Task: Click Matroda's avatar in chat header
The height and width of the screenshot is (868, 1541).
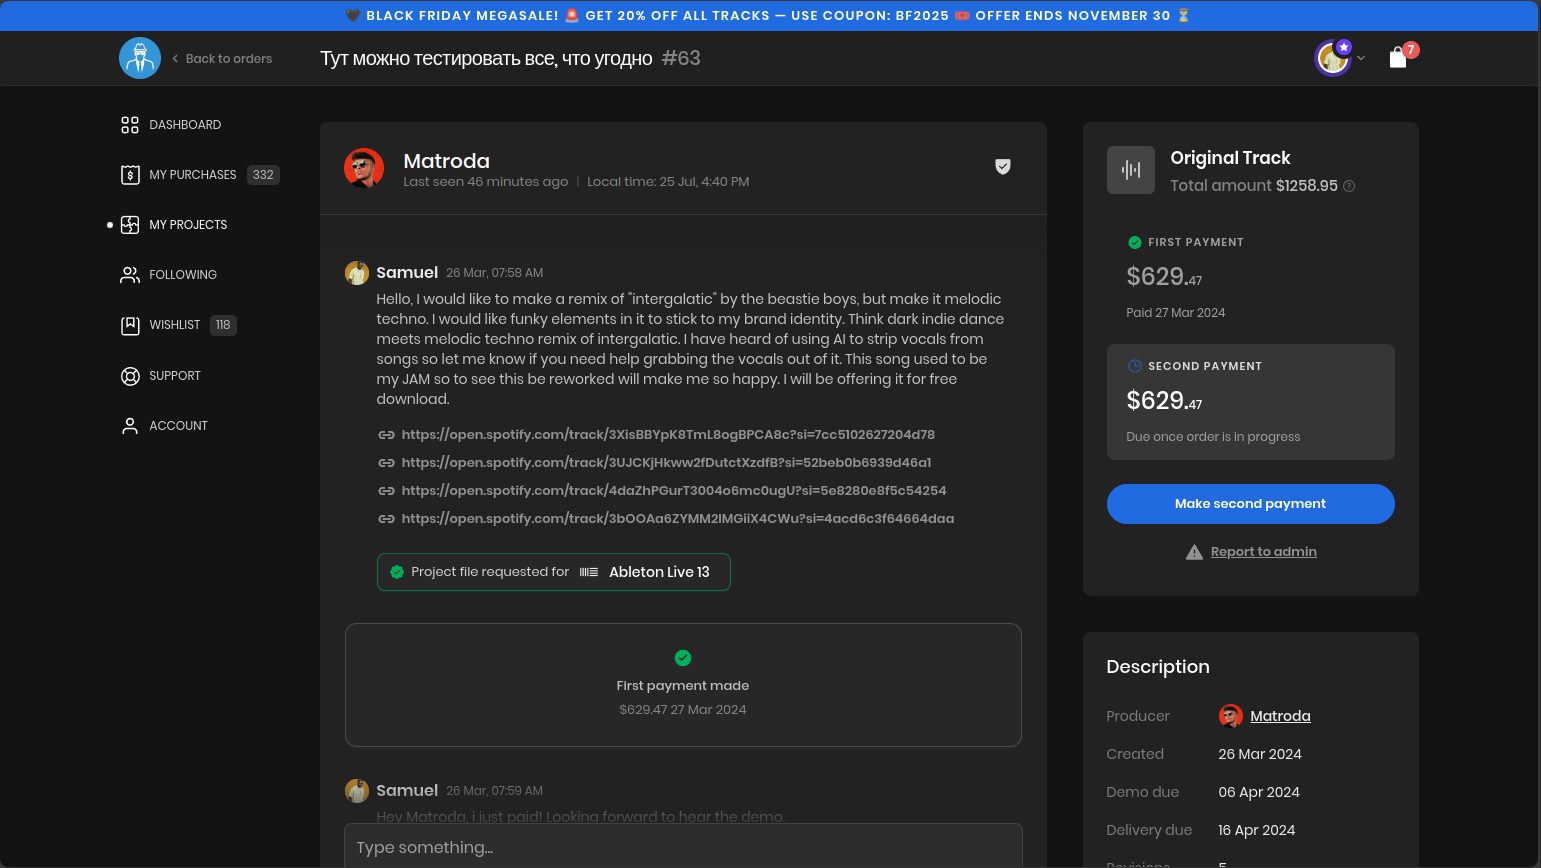Action: 364,168
